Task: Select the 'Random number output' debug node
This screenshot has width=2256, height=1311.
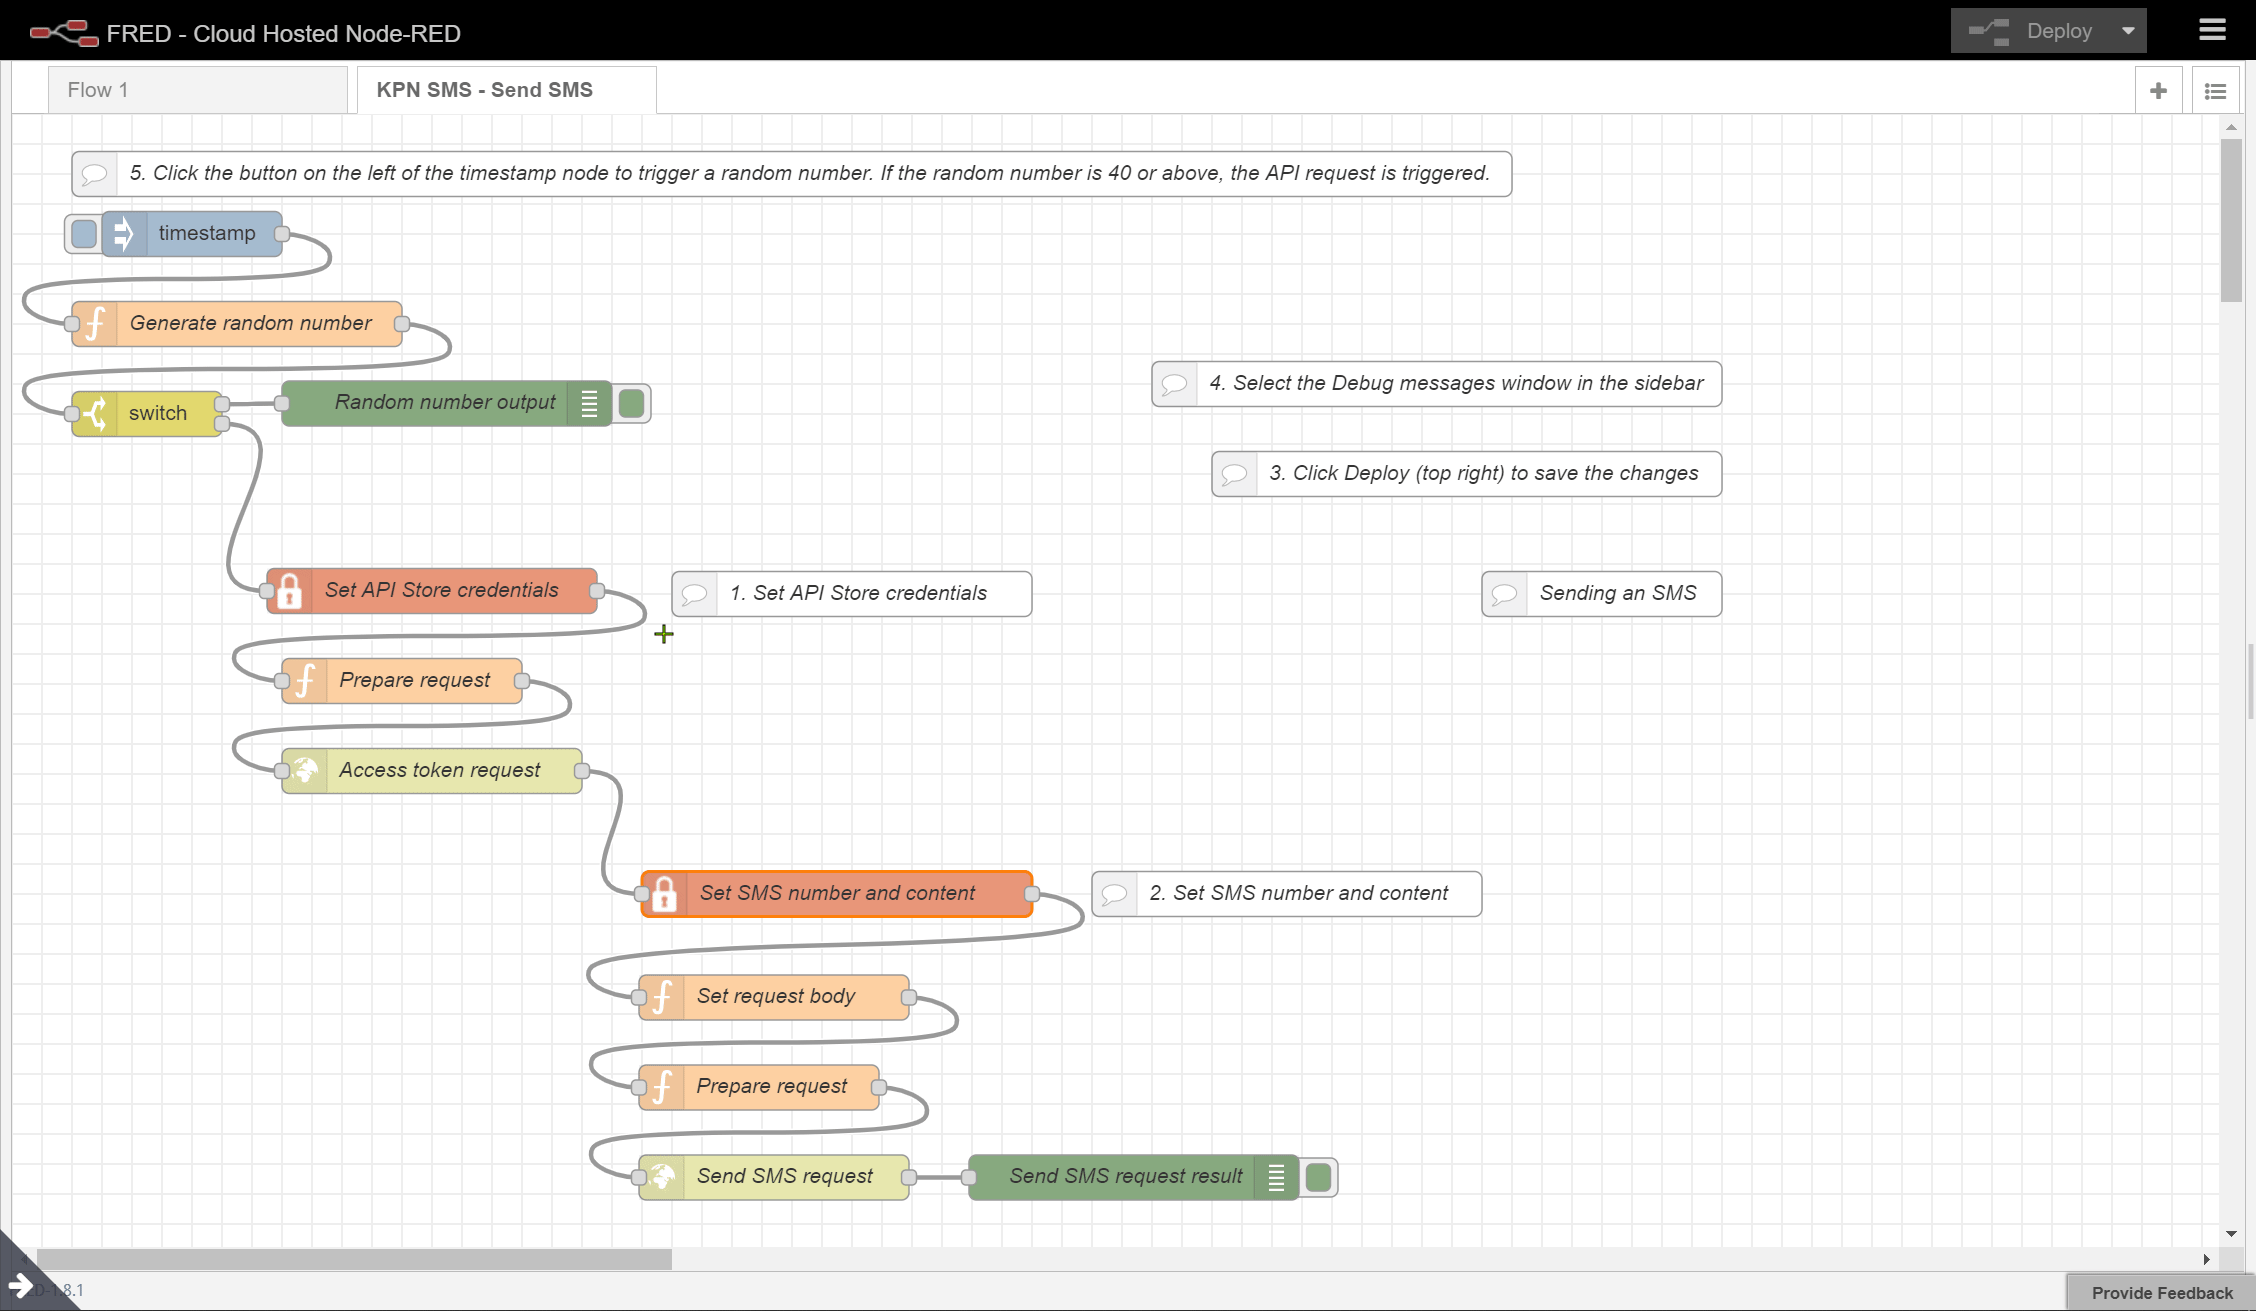Action: click(446, 404)
